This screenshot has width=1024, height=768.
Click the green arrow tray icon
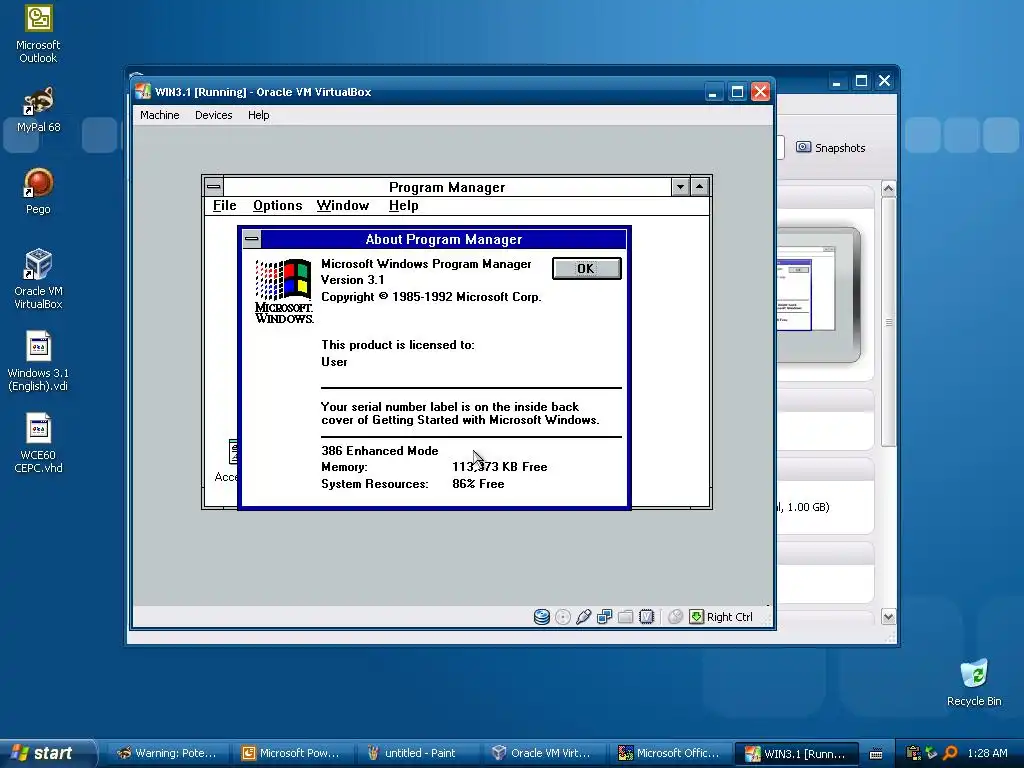tap(931, 753)
